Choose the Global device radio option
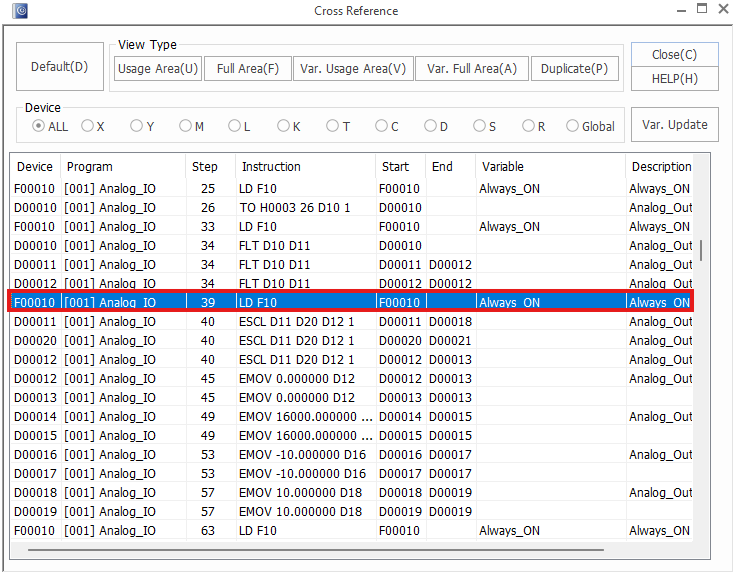Image resolution: width=736 pixels, height=576 pixels. click(x=573, y=126)
